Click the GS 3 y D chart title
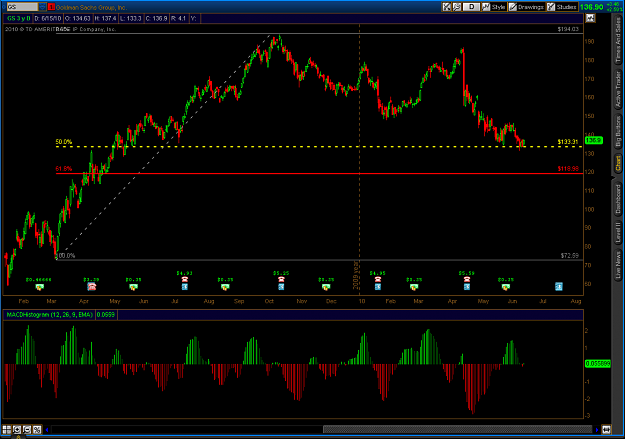Viewport: 625px width, 439px height. [18, 18]
